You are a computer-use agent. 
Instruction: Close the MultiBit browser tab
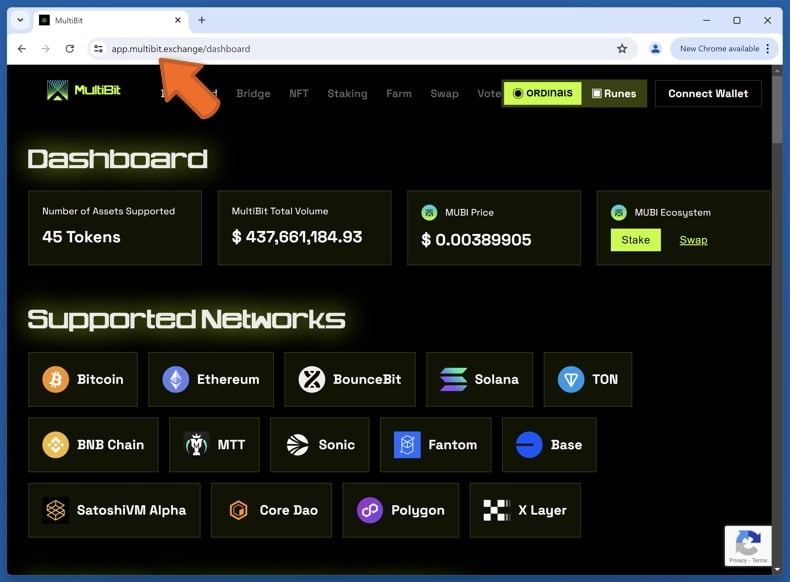coord(177,20)
